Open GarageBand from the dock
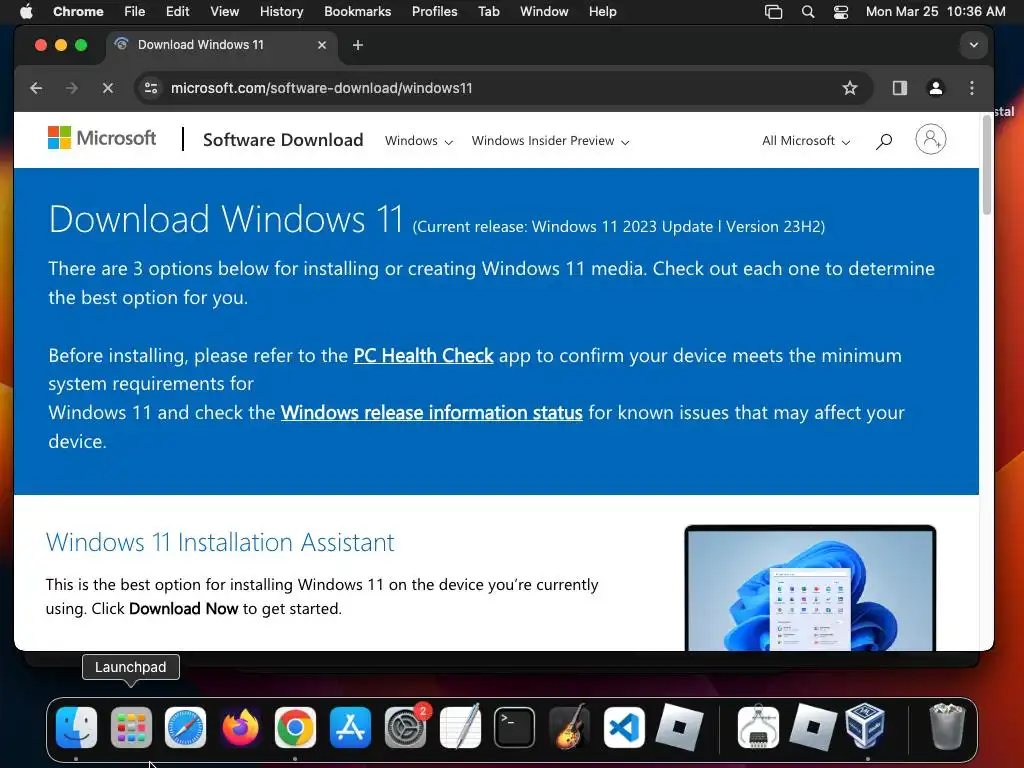This screenshot has width=1024, height=768. click(569, 727)
